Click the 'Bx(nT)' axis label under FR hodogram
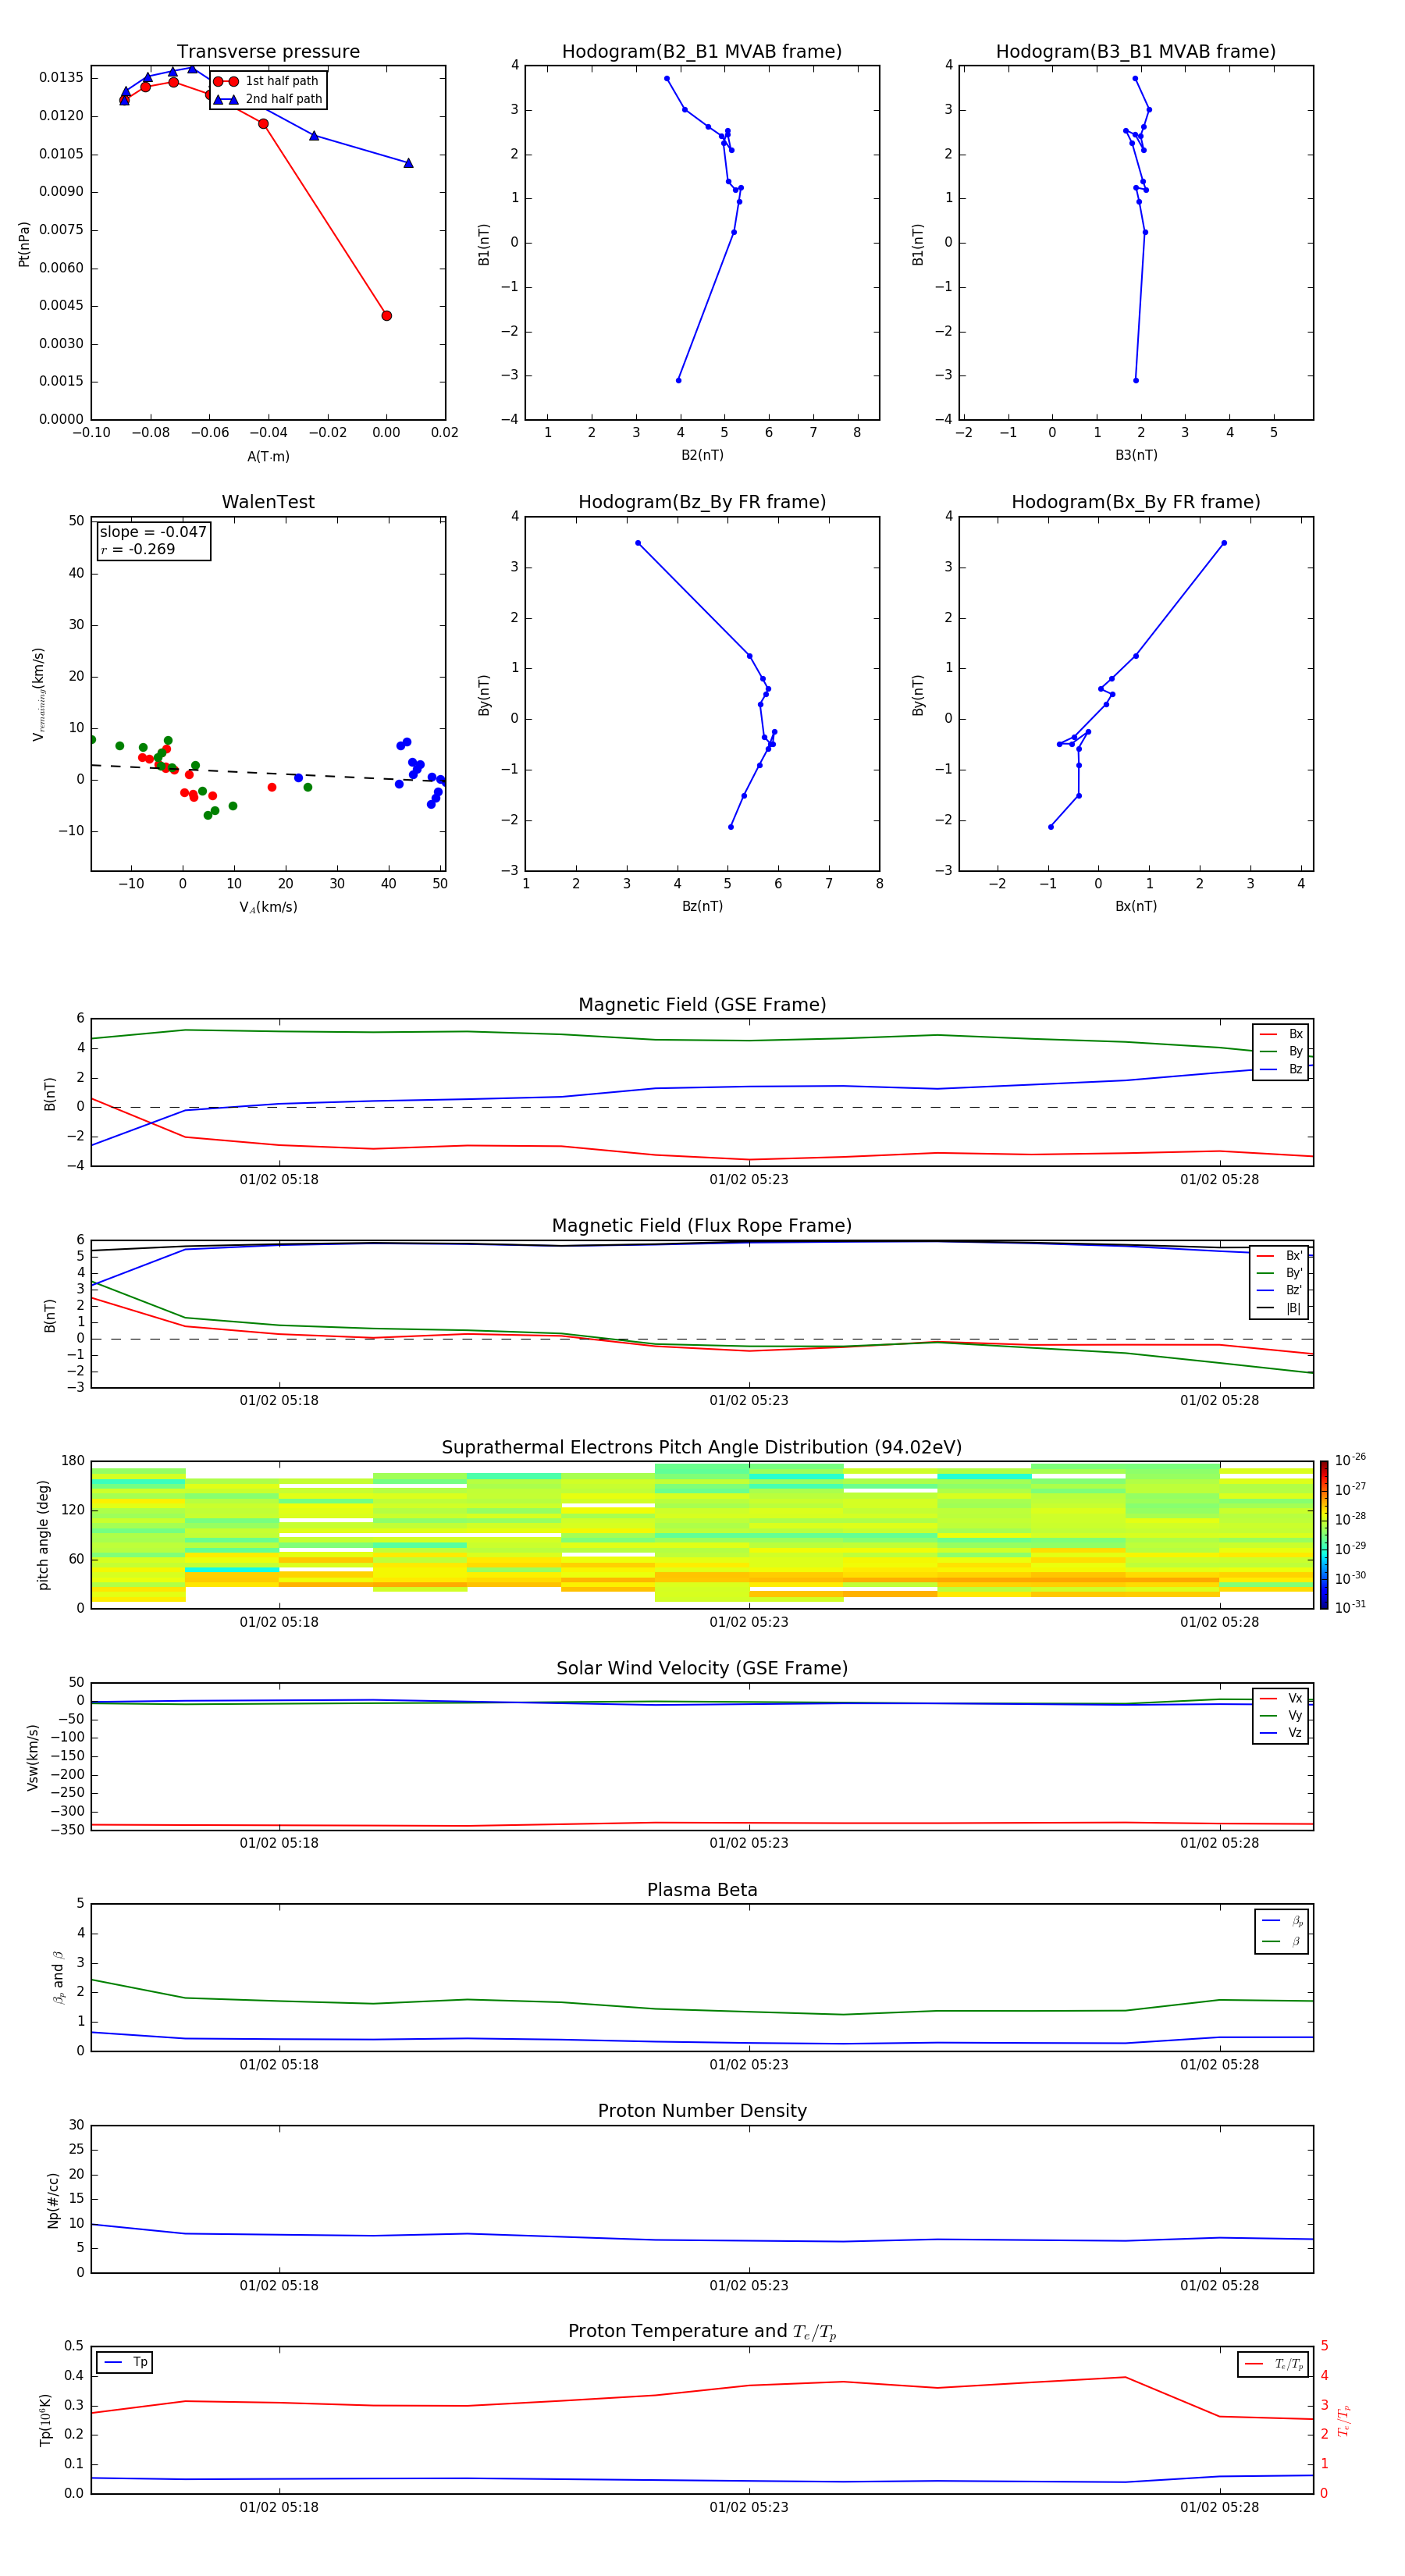 coord(1136,906)
